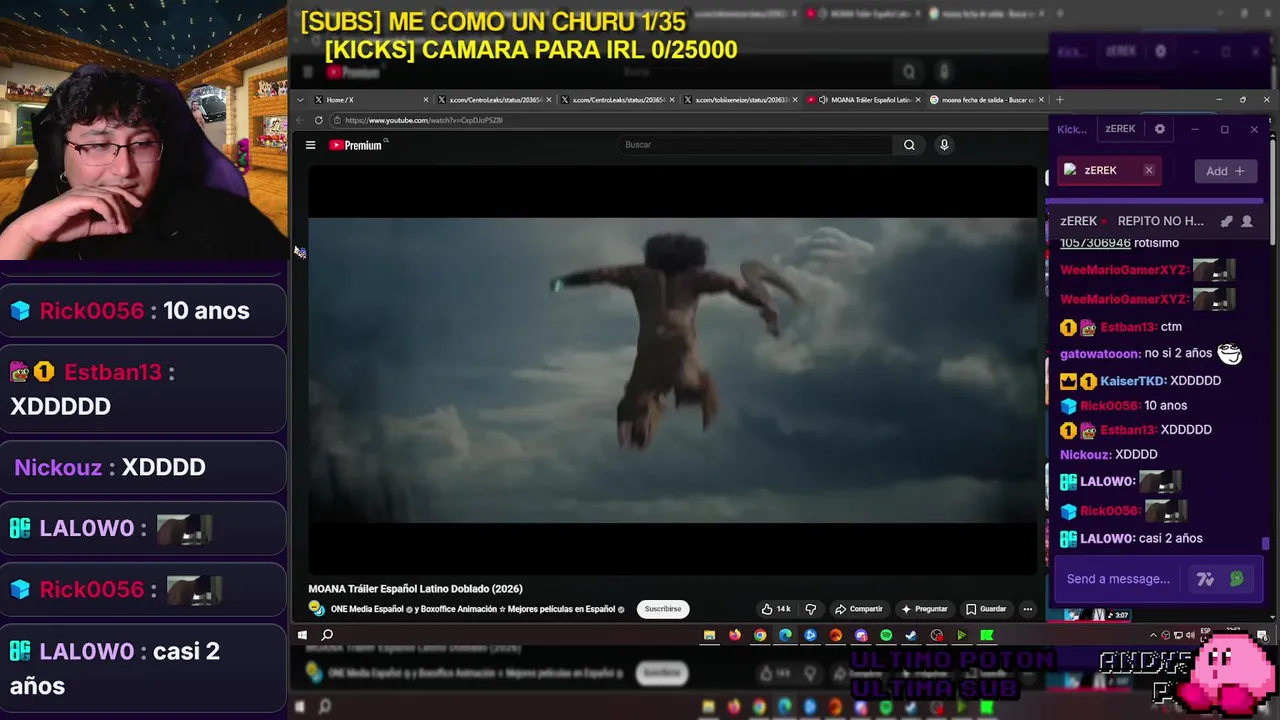Viewport: 1280px width, 720px height.
Task: Click zEREK stream title REPITO NO H...
Action: (x=1160, y=221)
